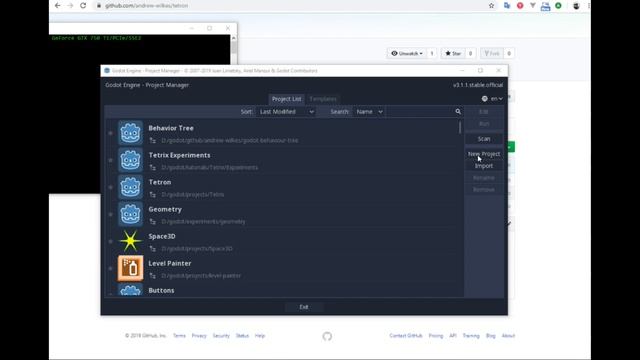This screenshot has width=640, height=360.
Task: Click the Rename button
Action: coord(484,178)
